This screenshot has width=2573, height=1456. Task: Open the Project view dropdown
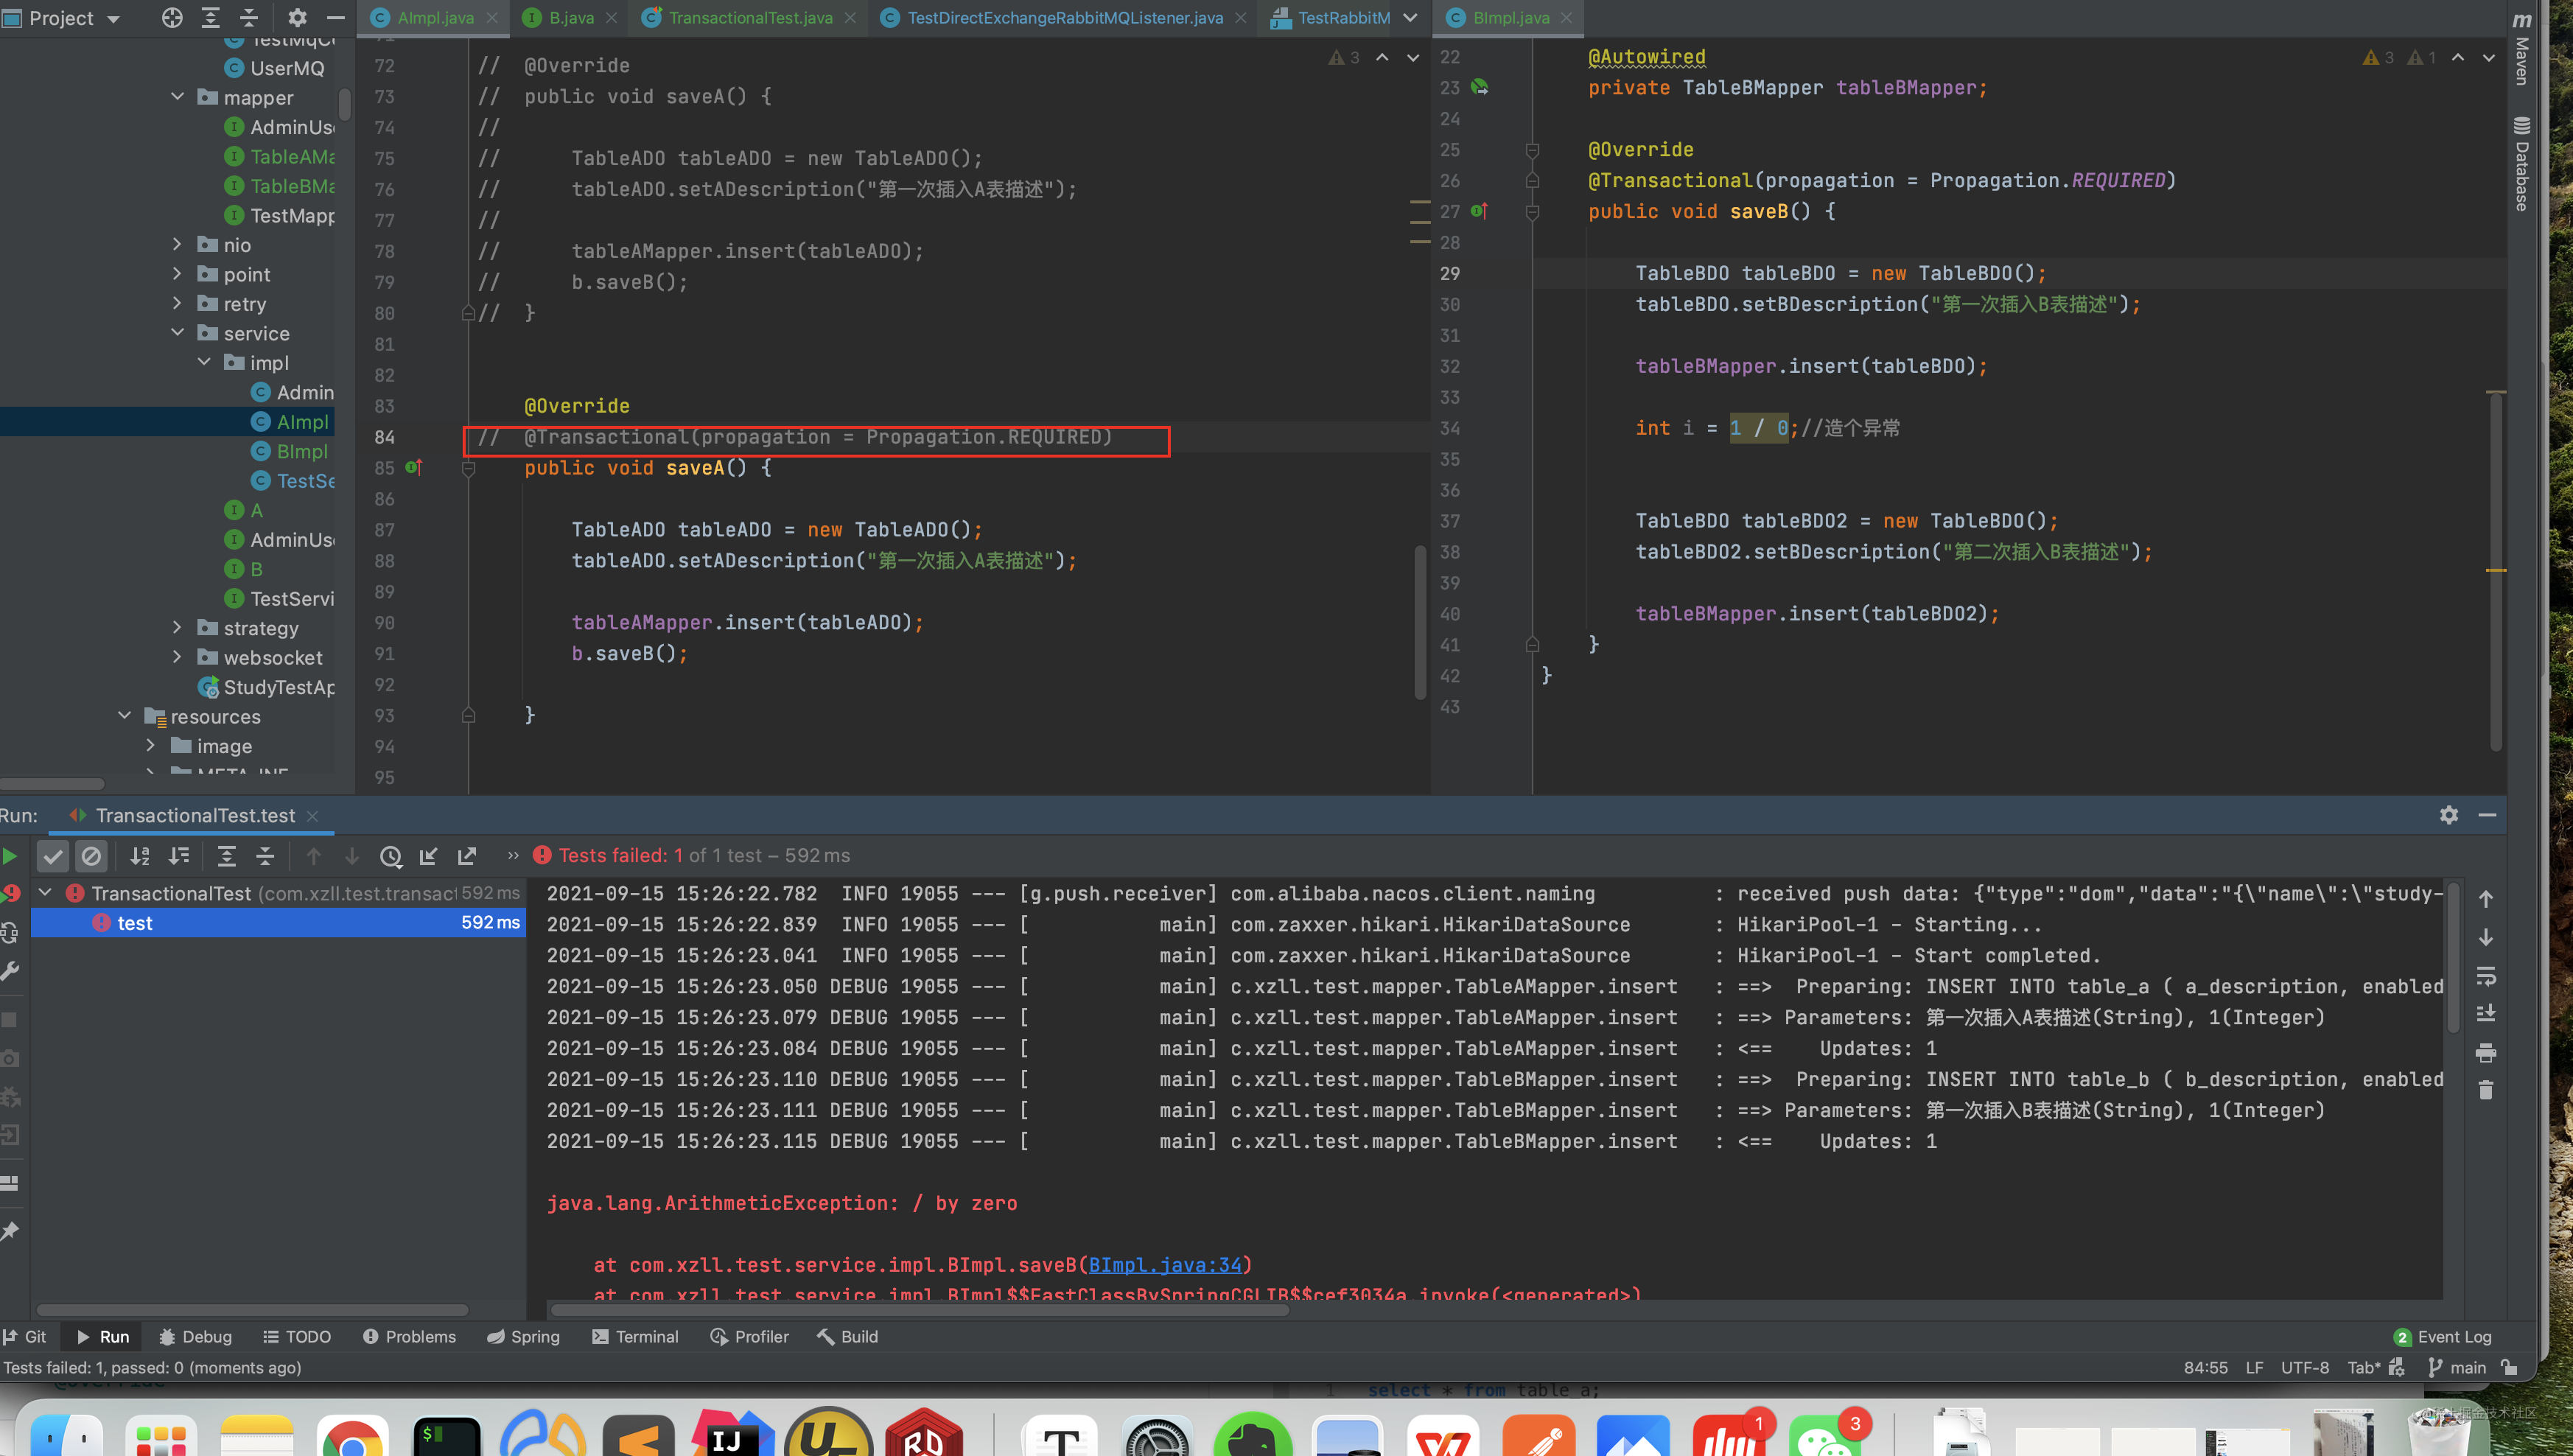(x=113, y=18)
